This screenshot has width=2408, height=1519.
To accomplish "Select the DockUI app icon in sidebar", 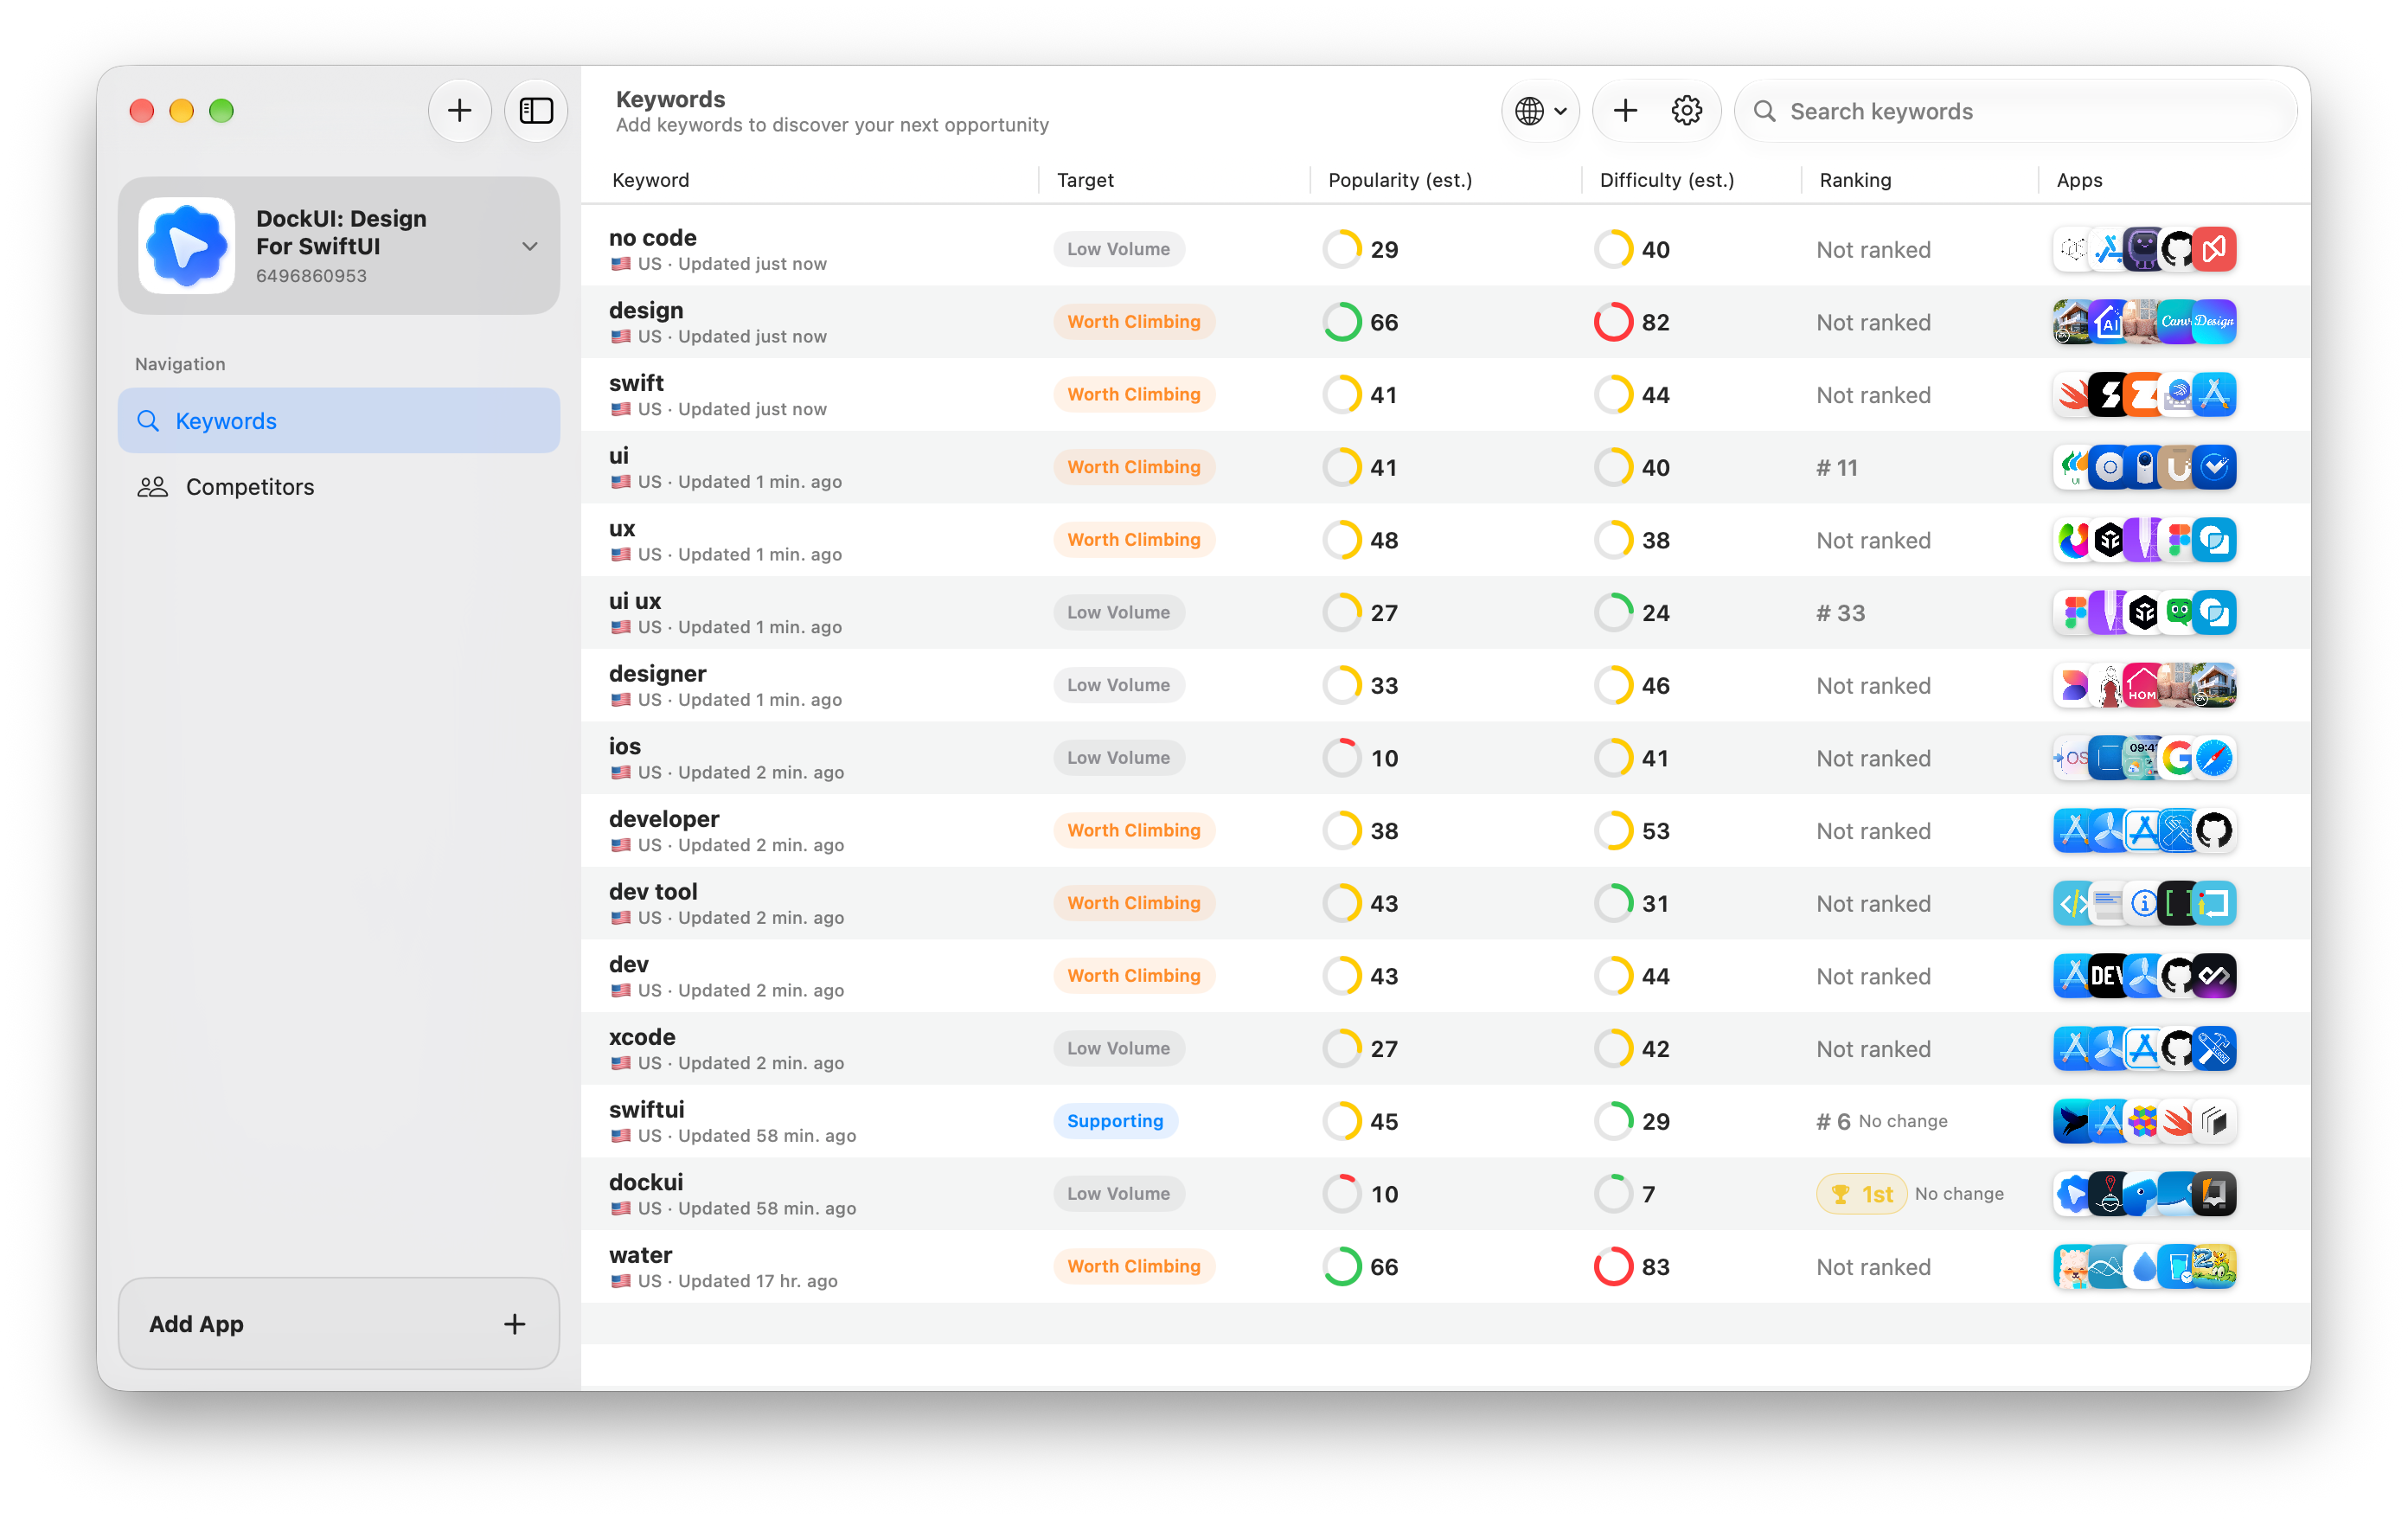I will coord(187,246).
